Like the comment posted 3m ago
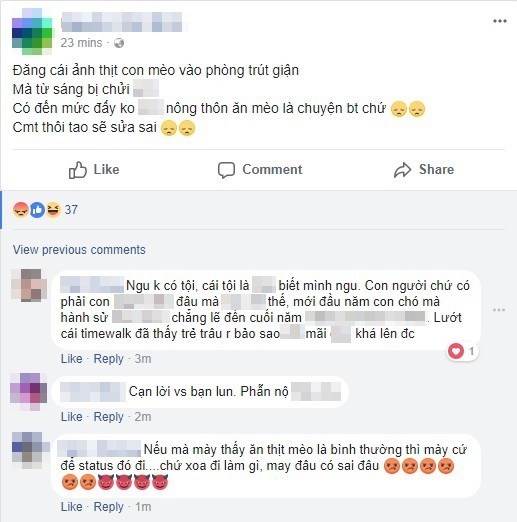517x522 pixels. coord(71,359)
